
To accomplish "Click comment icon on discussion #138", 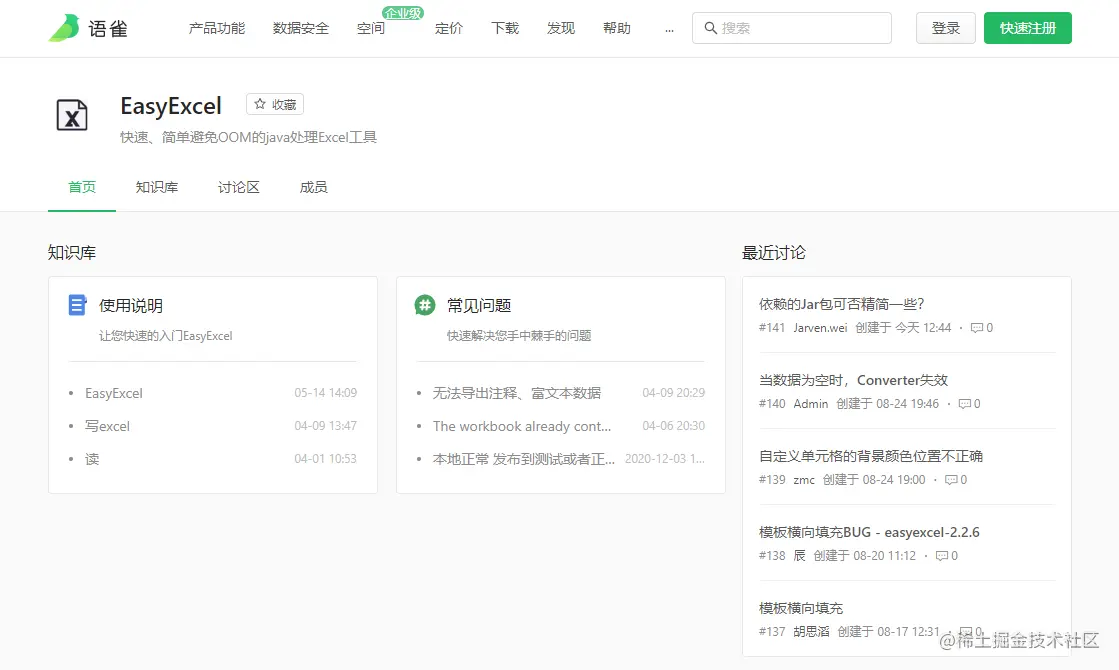I will [x=941, y=556].
